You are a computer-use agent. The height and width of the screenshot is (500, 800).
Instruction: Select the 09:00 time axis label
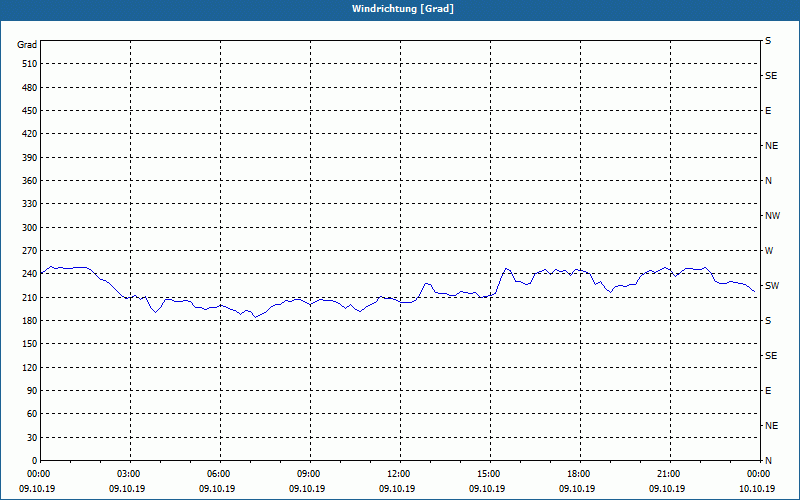click(310, 474)
